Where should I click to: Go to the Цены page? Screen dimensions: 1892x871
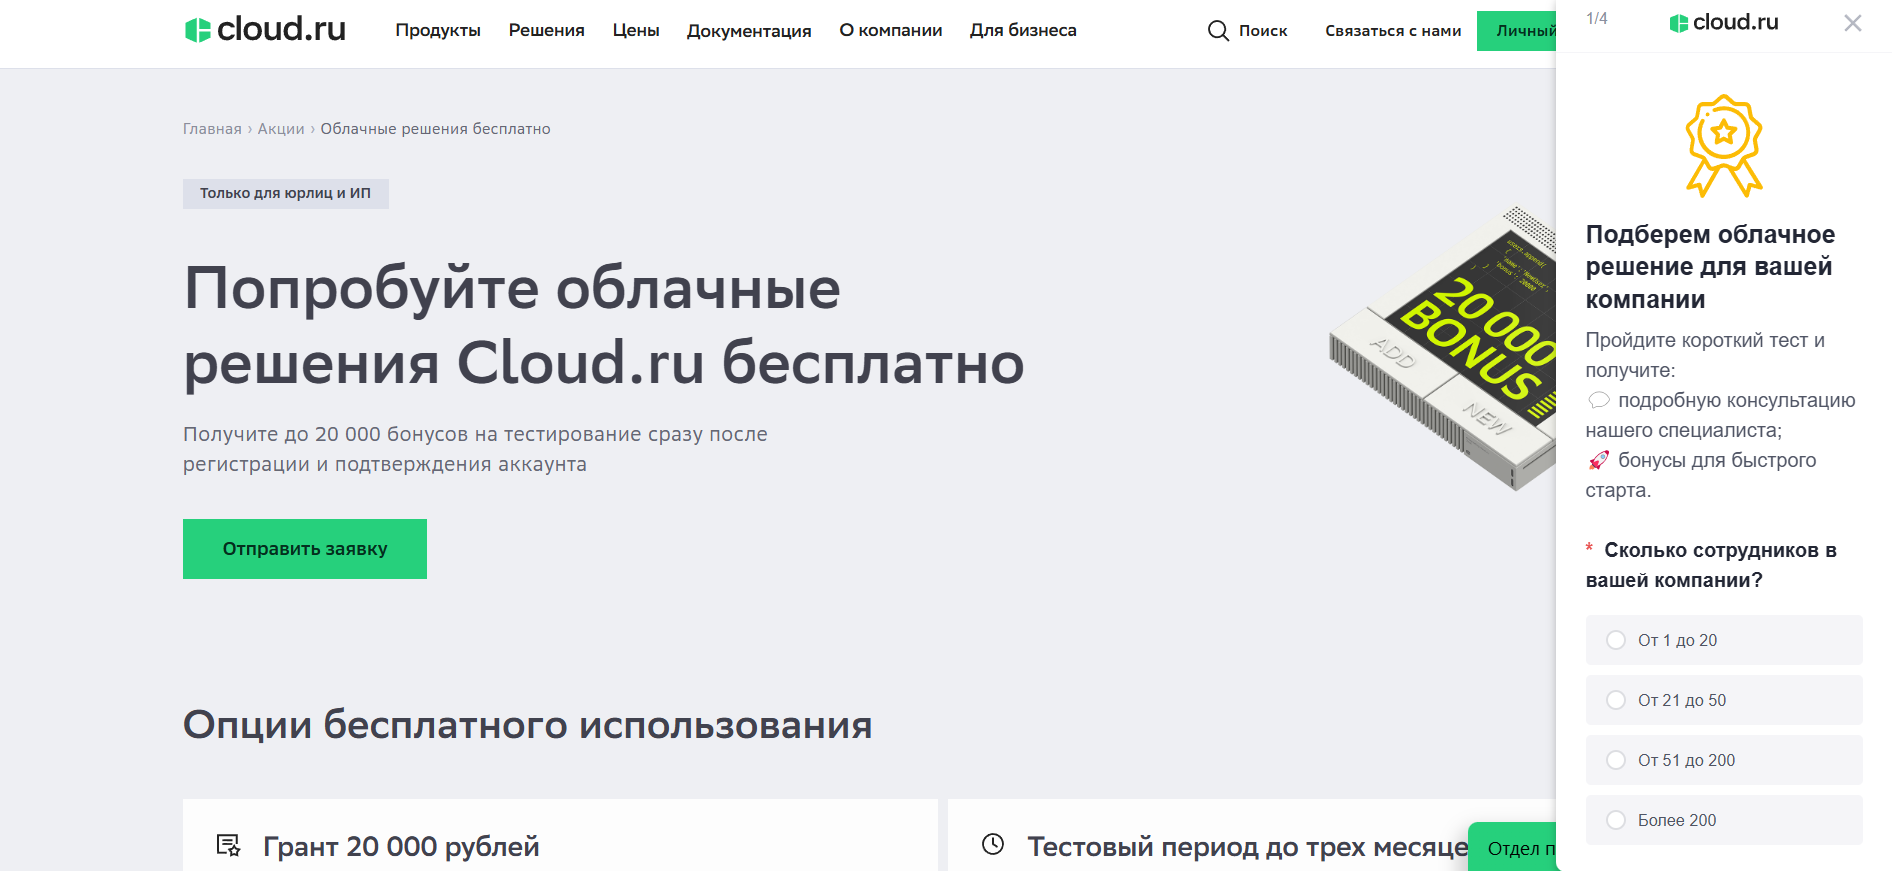(x=636, y=31)
